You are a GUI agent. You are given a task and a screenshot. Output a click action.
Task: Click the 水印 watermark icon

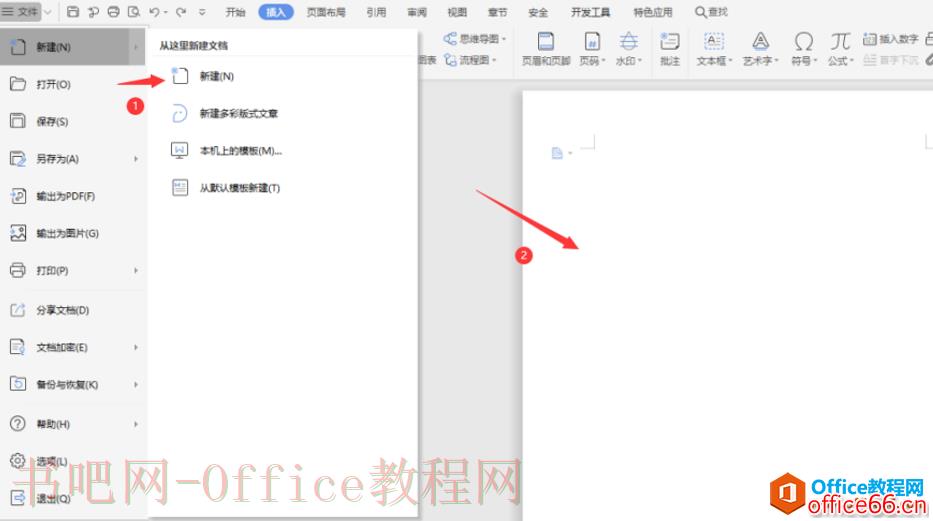click(628, 42)
